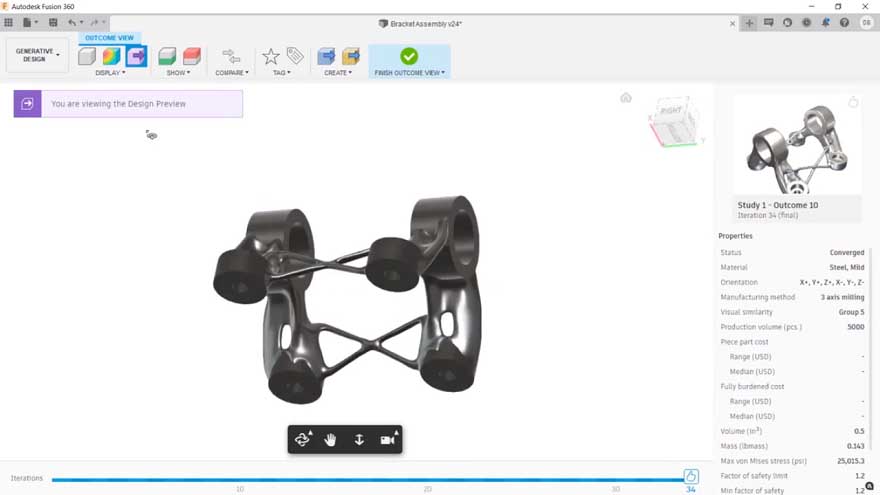This screenshot has height=495, width=880.
Task: Click the Iterations slider track at 10
Action: point(240,480)
